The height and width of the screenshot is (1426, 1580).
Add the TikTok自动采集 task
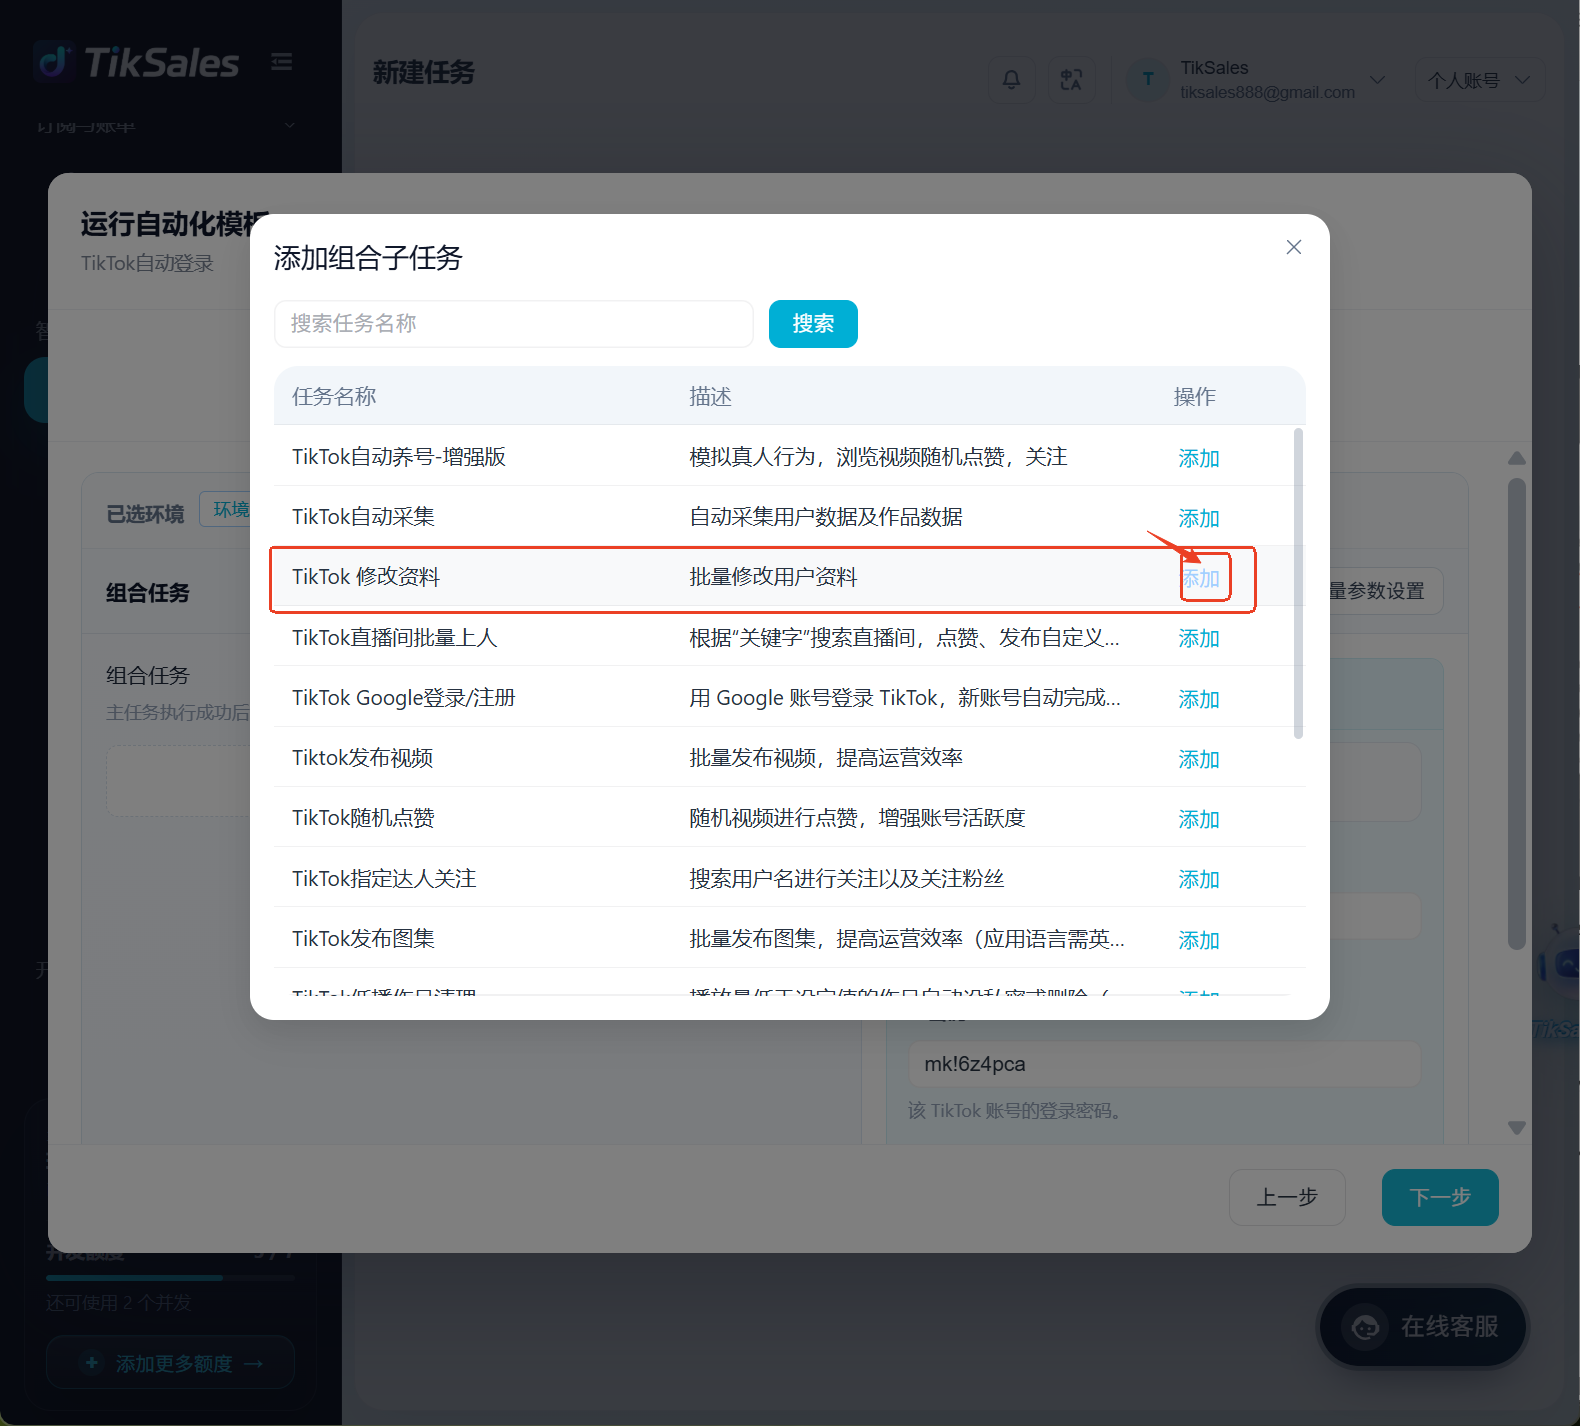point(1199,518)
